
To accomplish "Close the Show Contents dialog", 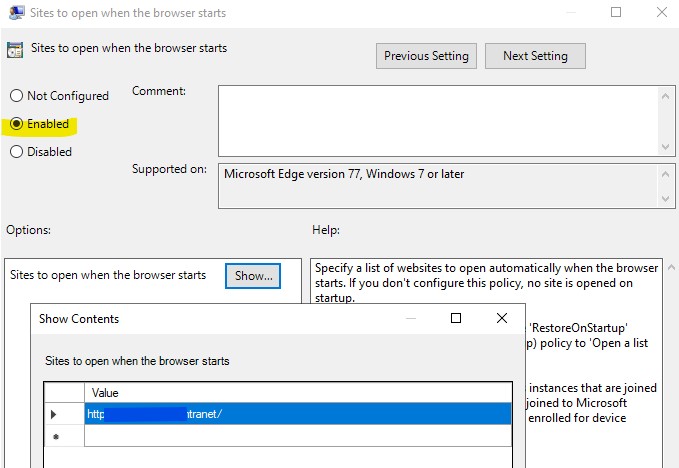I will click(502, 319).
